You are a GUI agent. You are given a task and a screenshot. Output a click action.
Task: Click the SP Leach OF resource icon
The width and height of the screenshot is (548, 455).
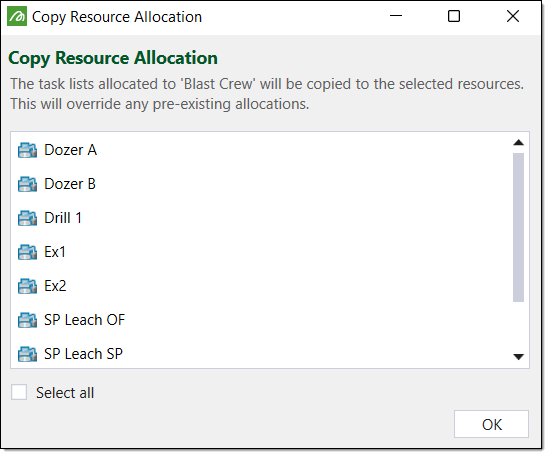click(27, 320)
